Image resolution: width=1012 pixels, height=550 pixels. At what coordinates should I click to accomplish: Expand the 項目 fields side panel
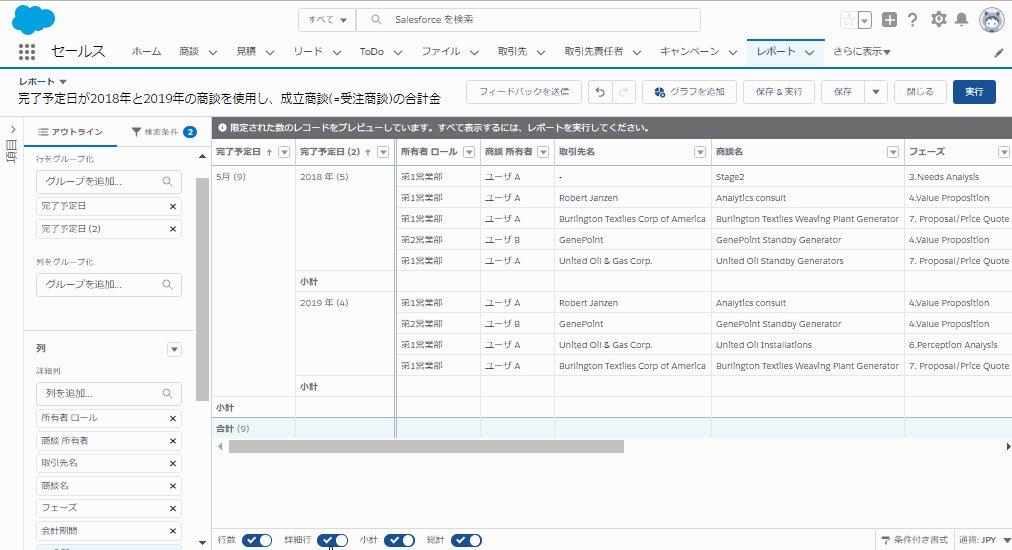coord(12,130)
